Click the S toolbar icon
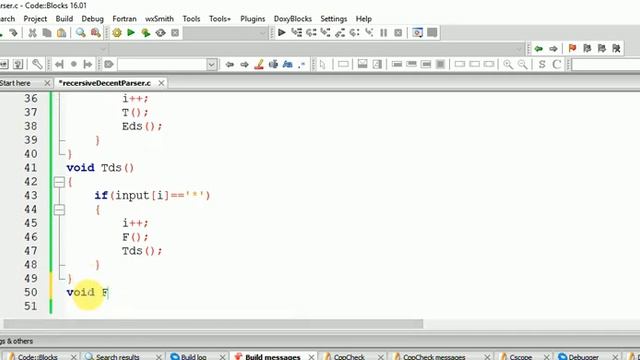Image resolution: width=640 pixels, height=360 pixels. (x=542, y=64)
